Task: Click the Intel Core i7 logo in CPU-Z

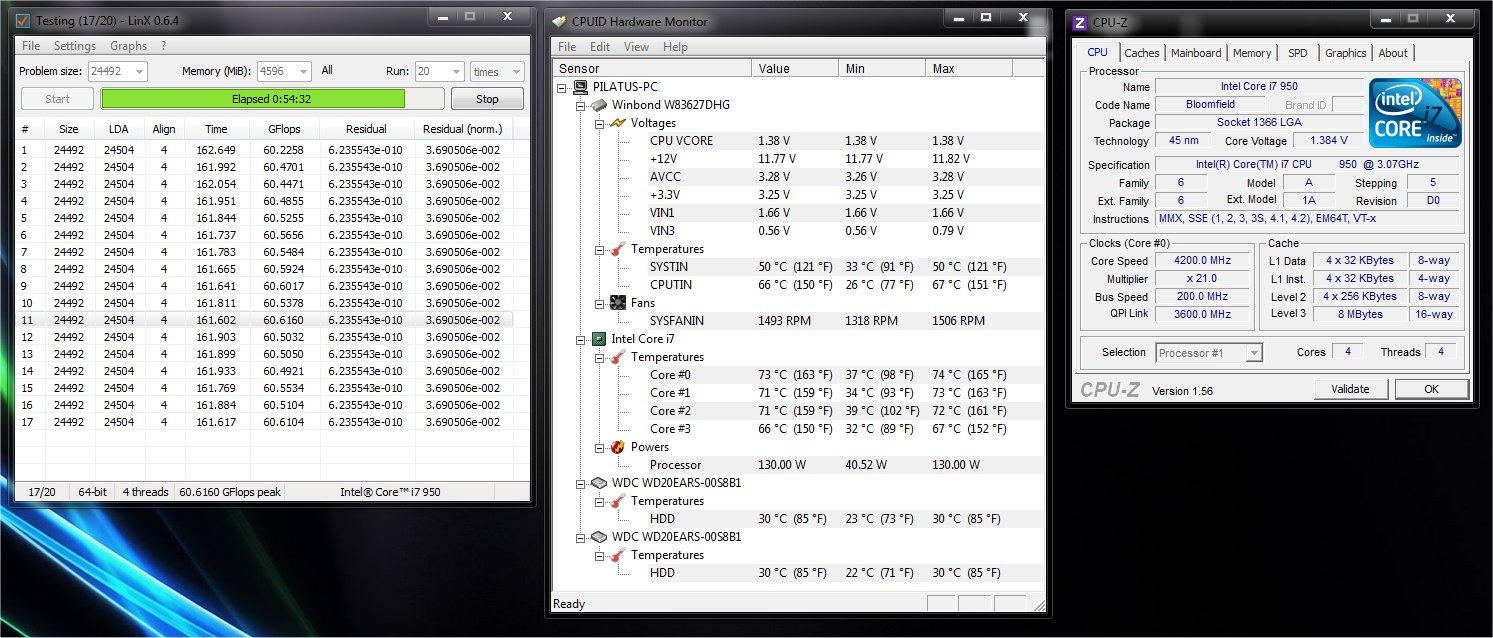Action: (x=1415, y=113)
